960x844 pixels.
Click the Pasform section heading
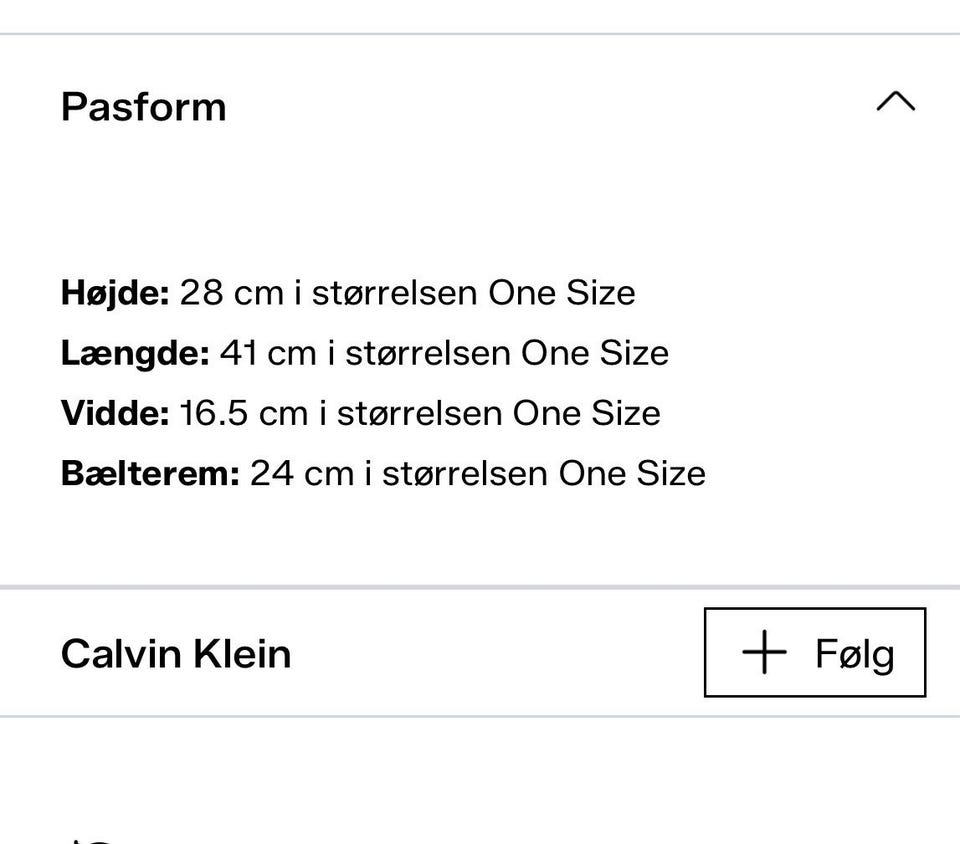(144, 107)
